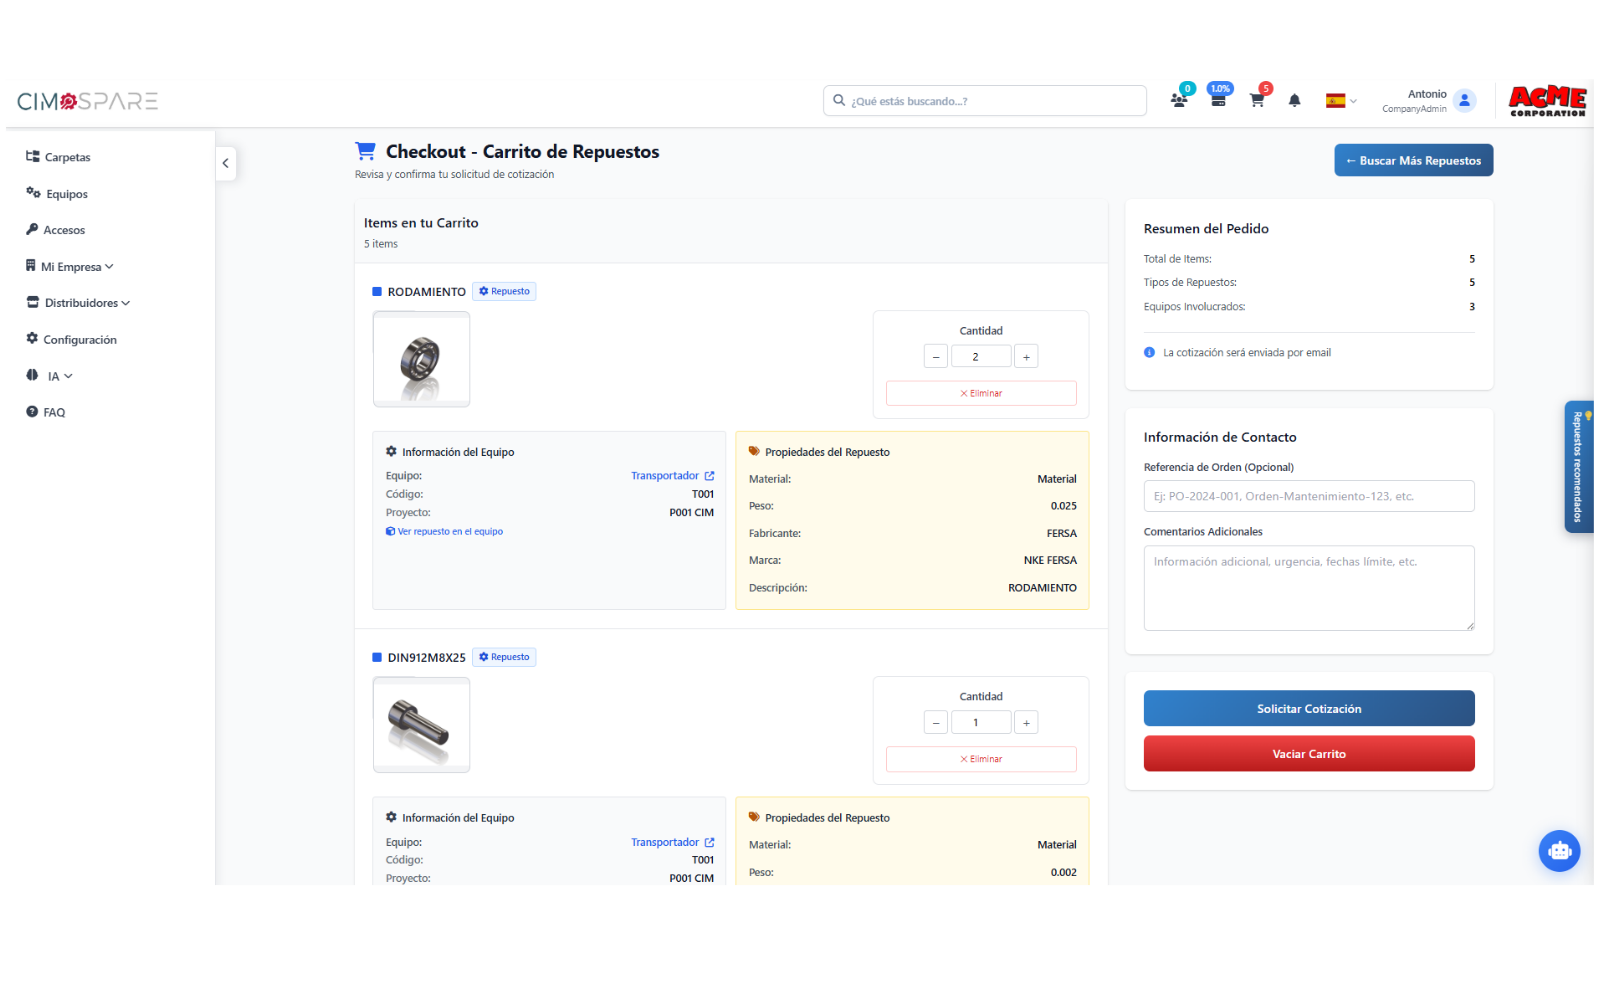Click the storage usage percentage icon
Screen dimensions: 1600x1000
click(1219, 100)
